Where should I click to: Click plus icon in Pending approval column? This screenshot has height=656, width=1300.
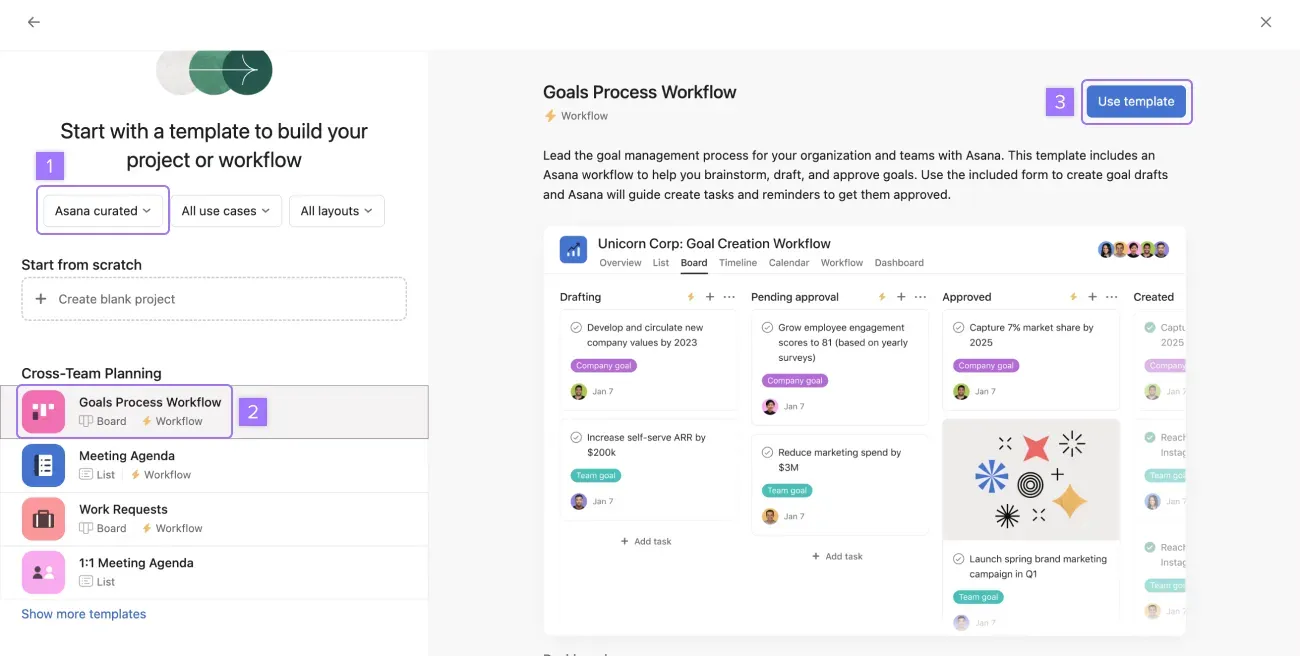(901, 297)
